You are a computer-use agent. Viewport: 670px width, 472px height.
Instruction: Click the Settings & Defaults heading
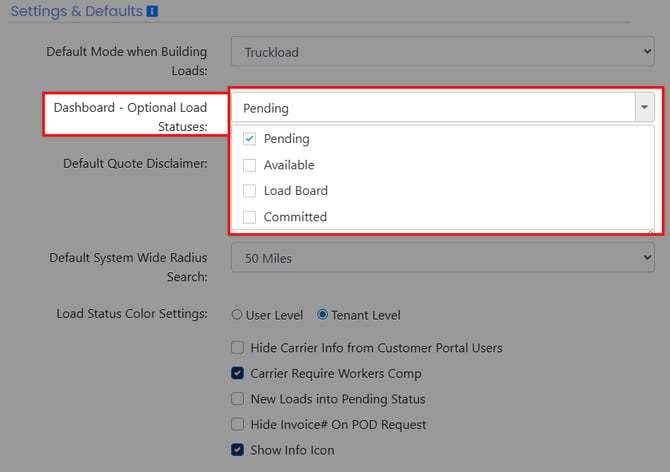click(76, 11)
